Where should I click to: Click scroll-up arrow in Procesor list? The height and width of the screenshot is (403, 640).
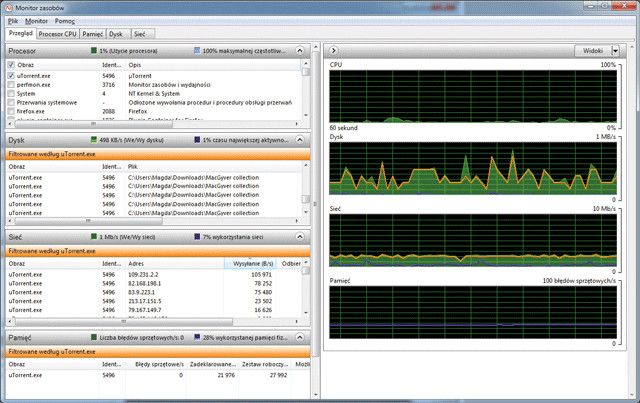pos(306,64)
